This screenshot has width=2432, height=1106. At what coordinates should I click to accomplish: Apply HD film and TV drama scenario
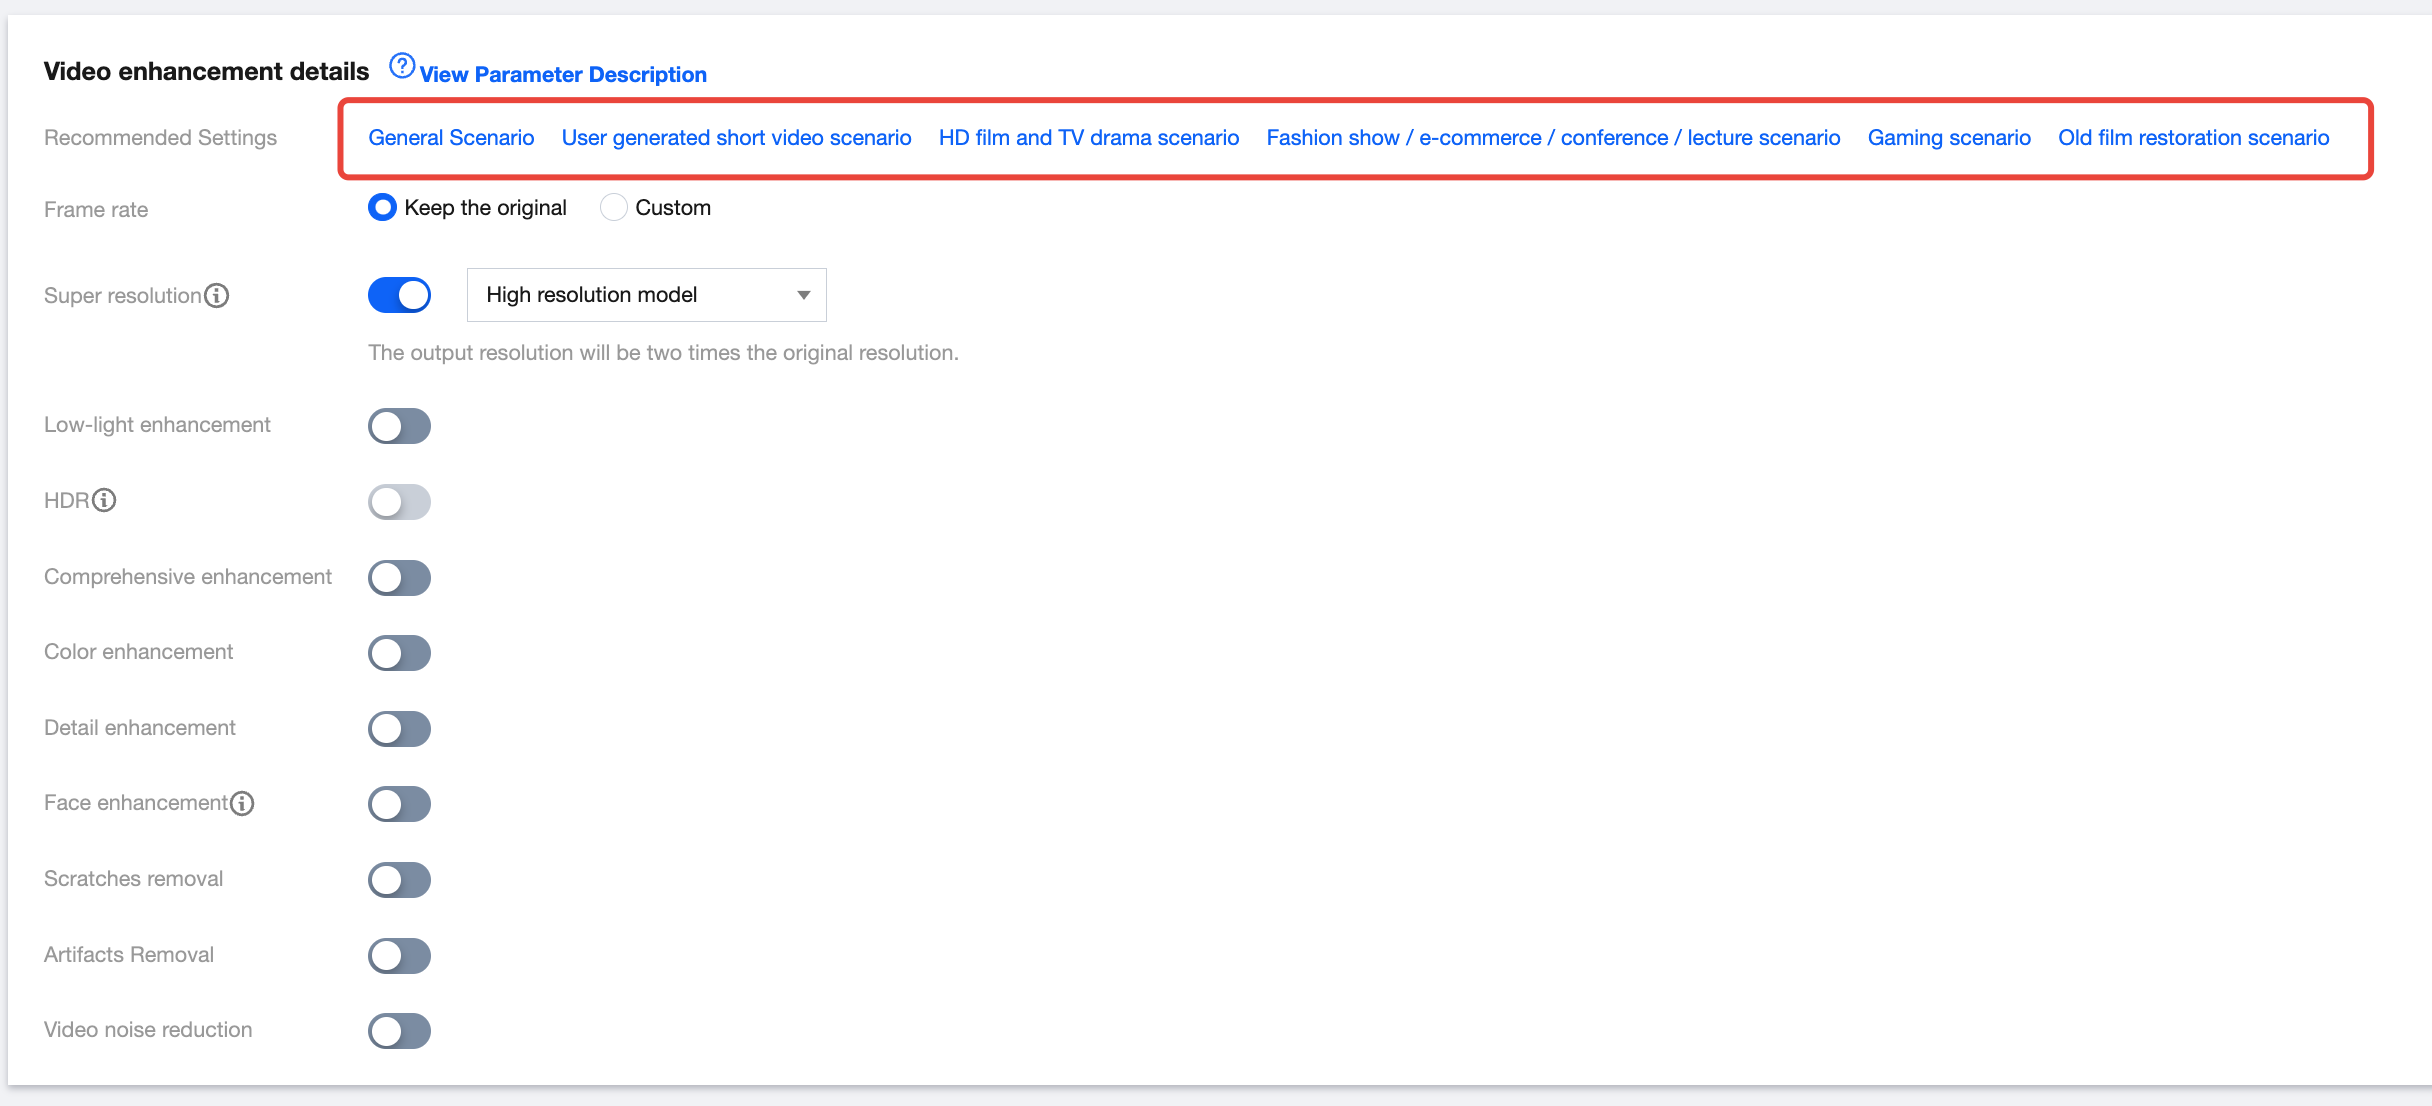point(1088,138)
